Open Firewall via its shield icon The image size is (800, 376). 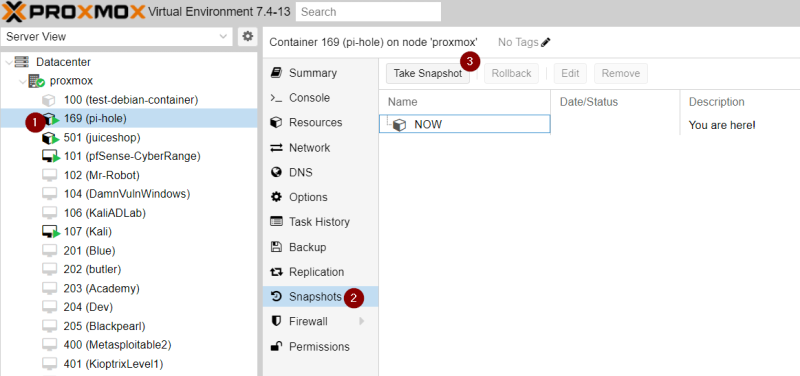276,321
